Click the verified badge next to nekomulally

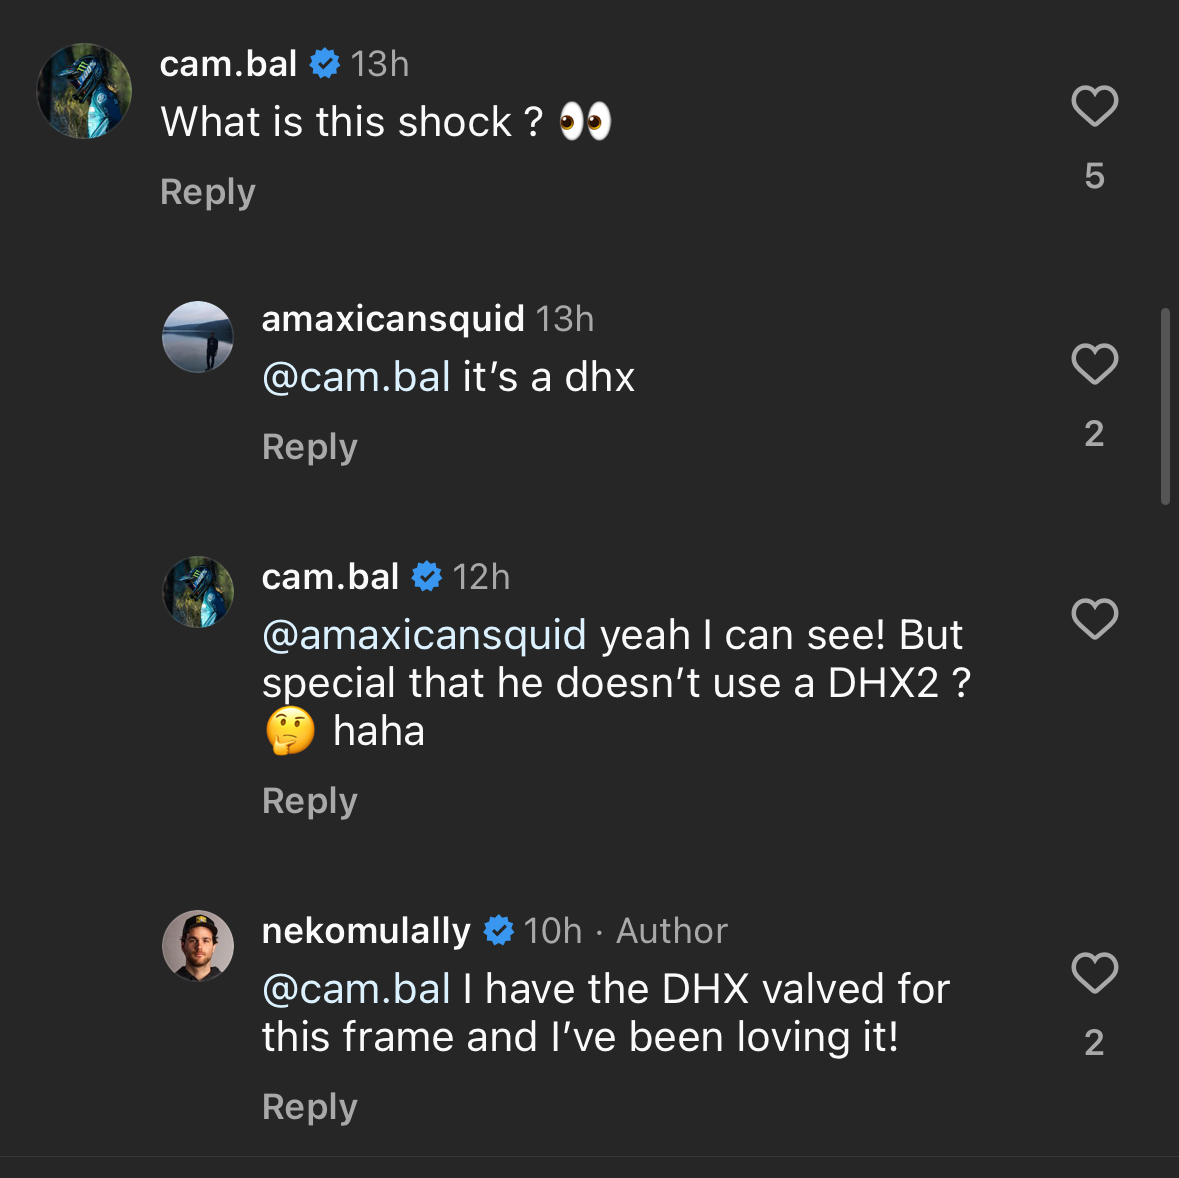pyautogui.click(x=499, y=931)
